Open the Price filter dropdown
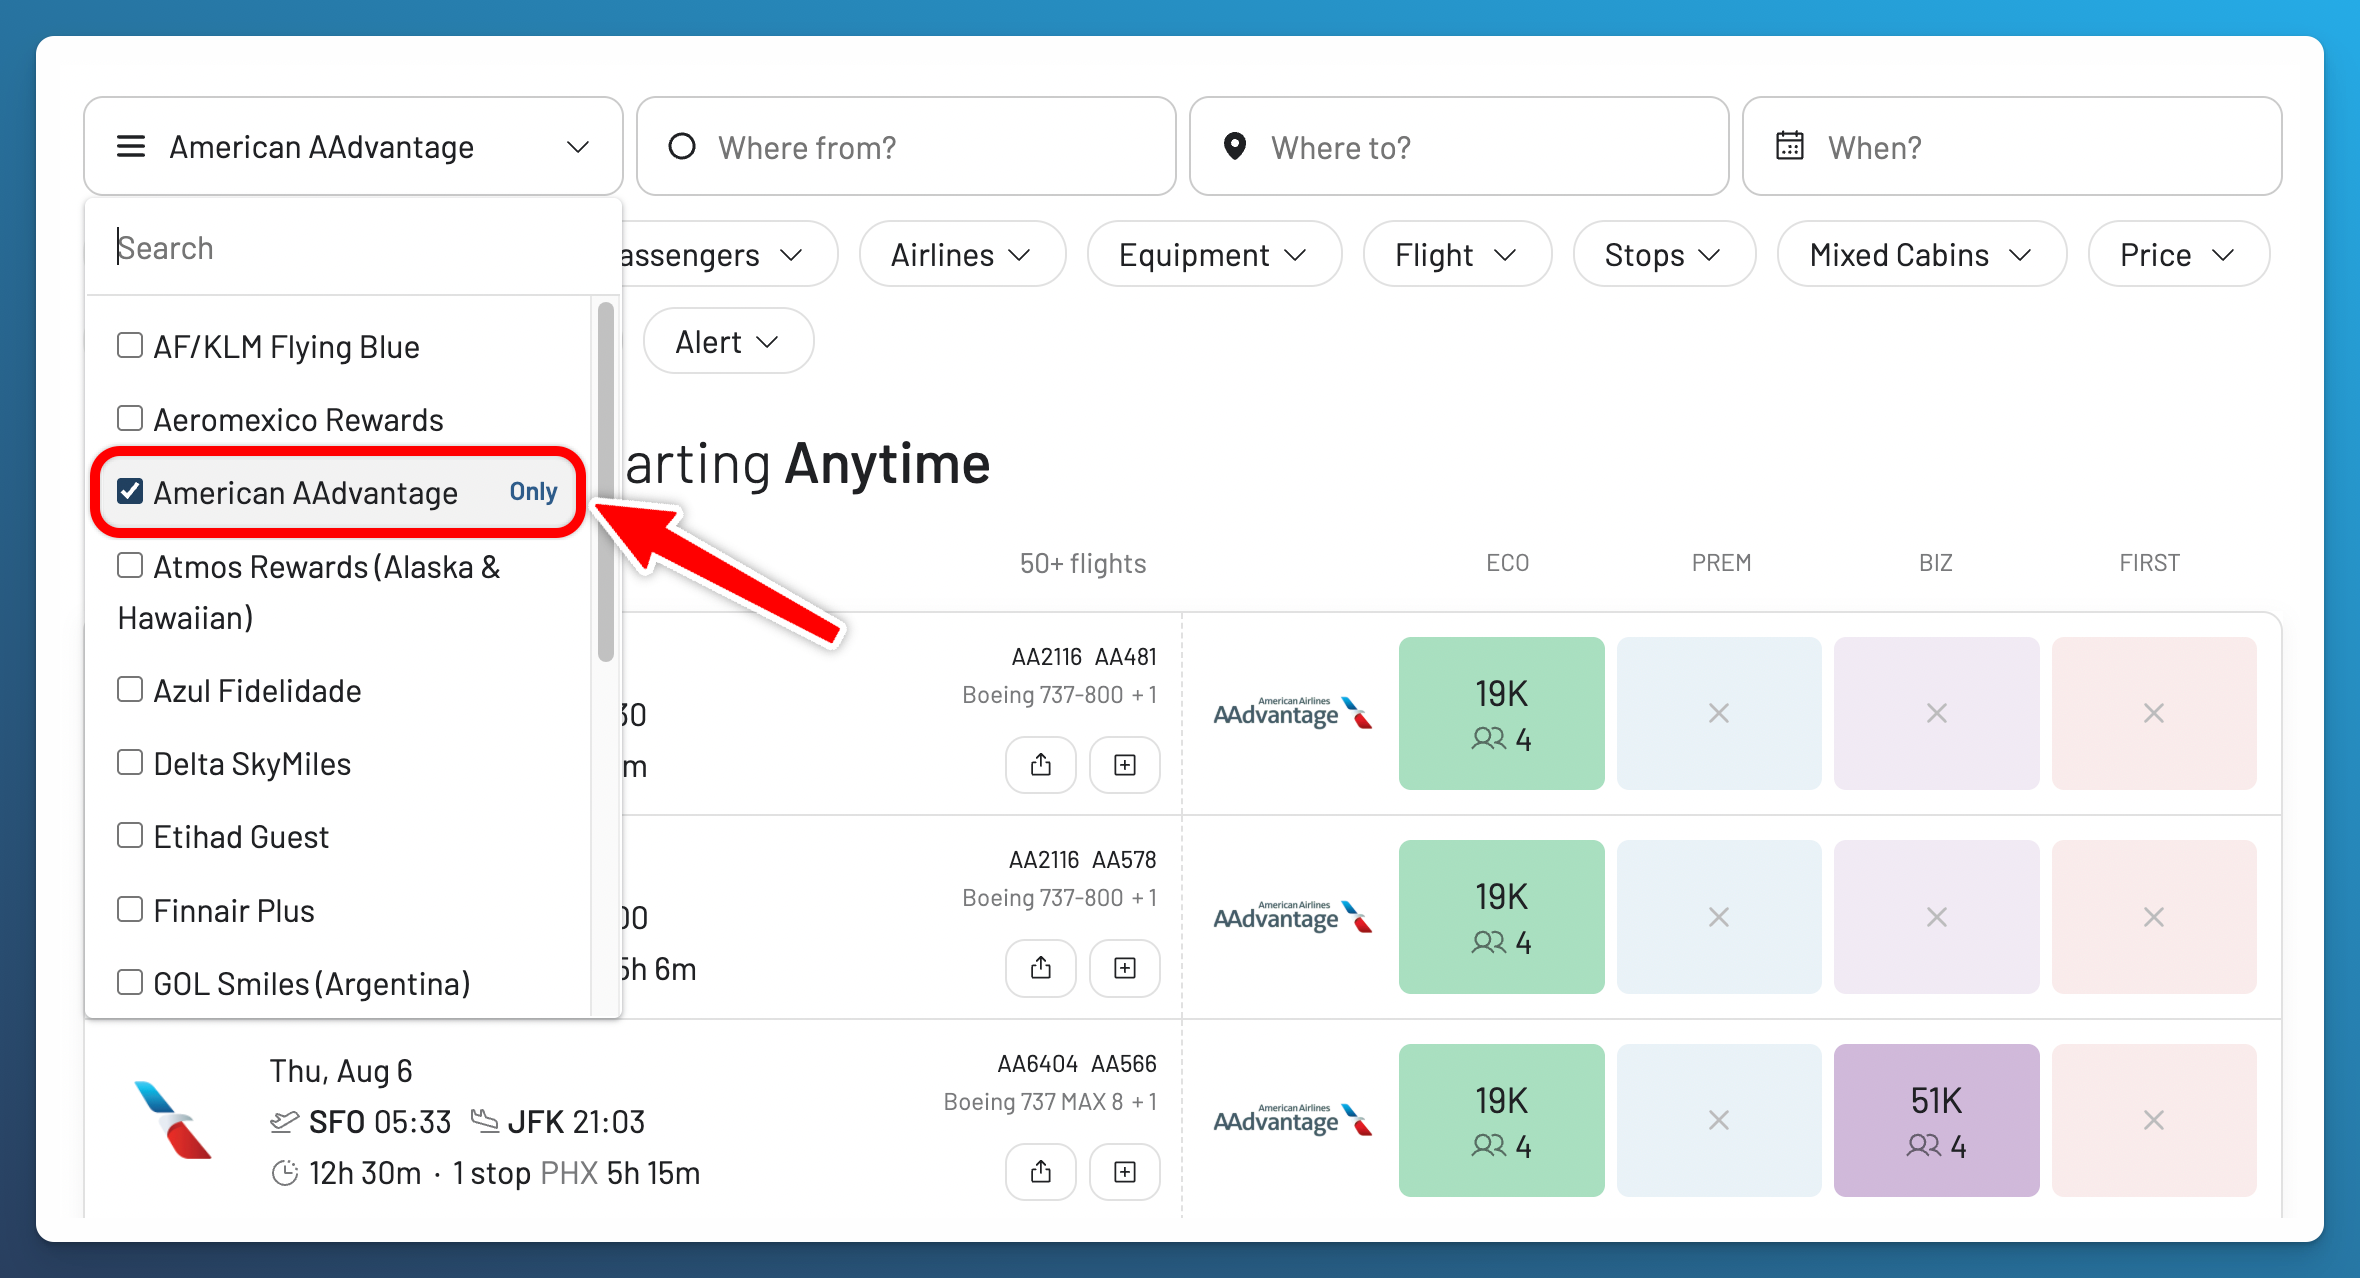The image size is (2360, 1278). tap(2178, 255)
